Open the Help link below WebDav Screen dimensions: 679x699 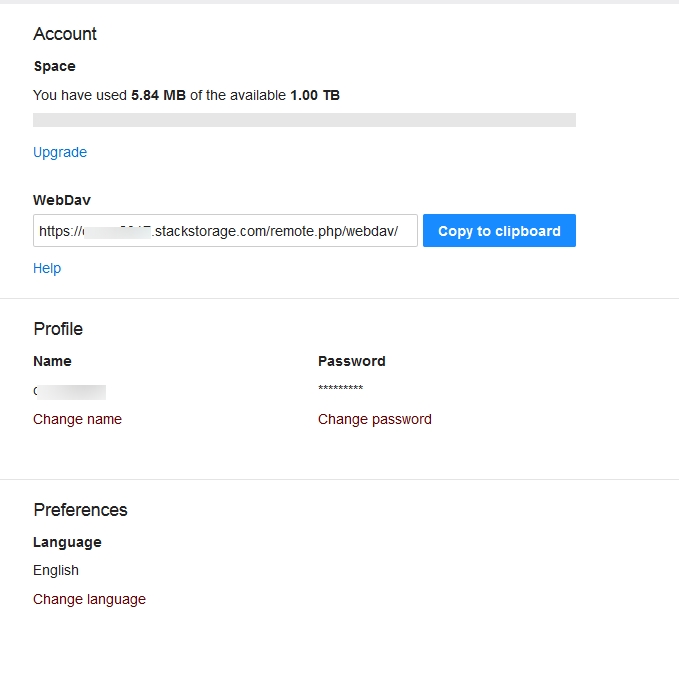47,268
